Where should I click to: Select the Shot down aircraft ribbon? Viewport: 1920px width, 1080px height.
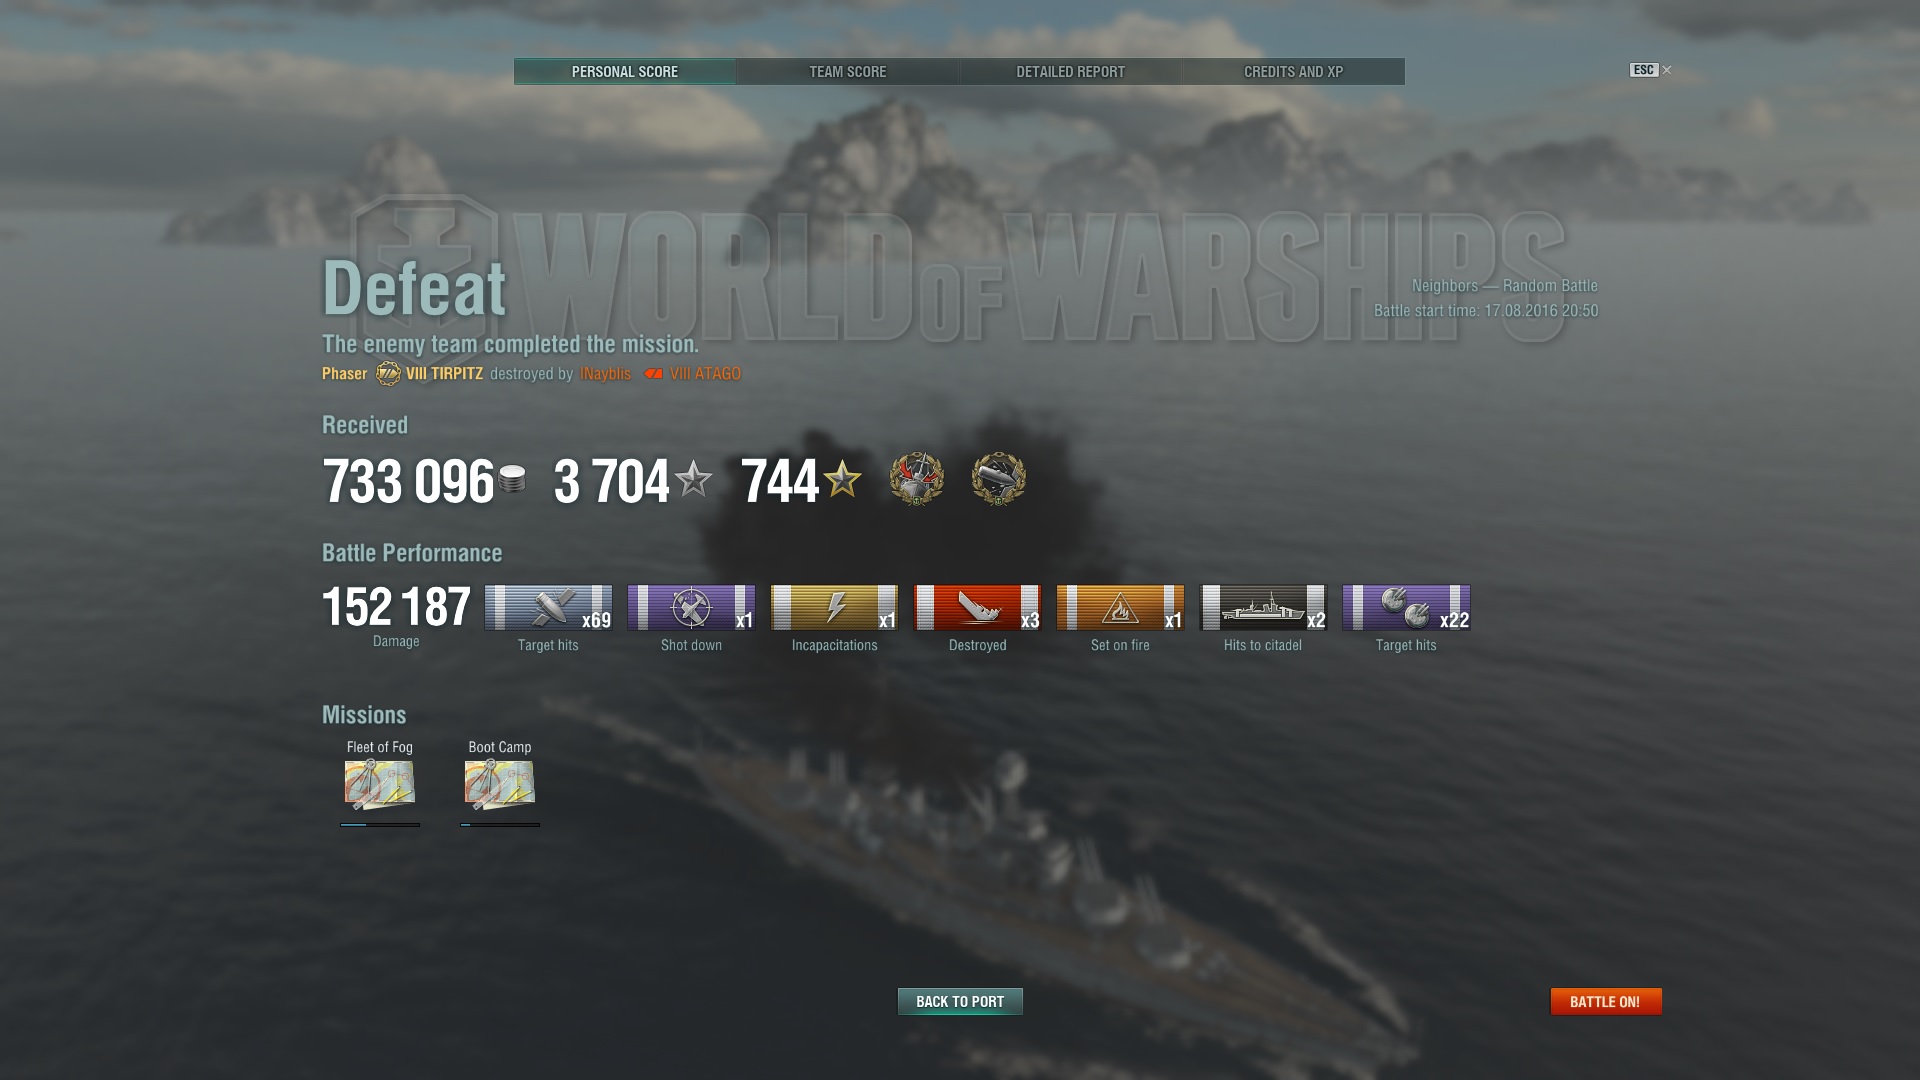click(691, 608)
